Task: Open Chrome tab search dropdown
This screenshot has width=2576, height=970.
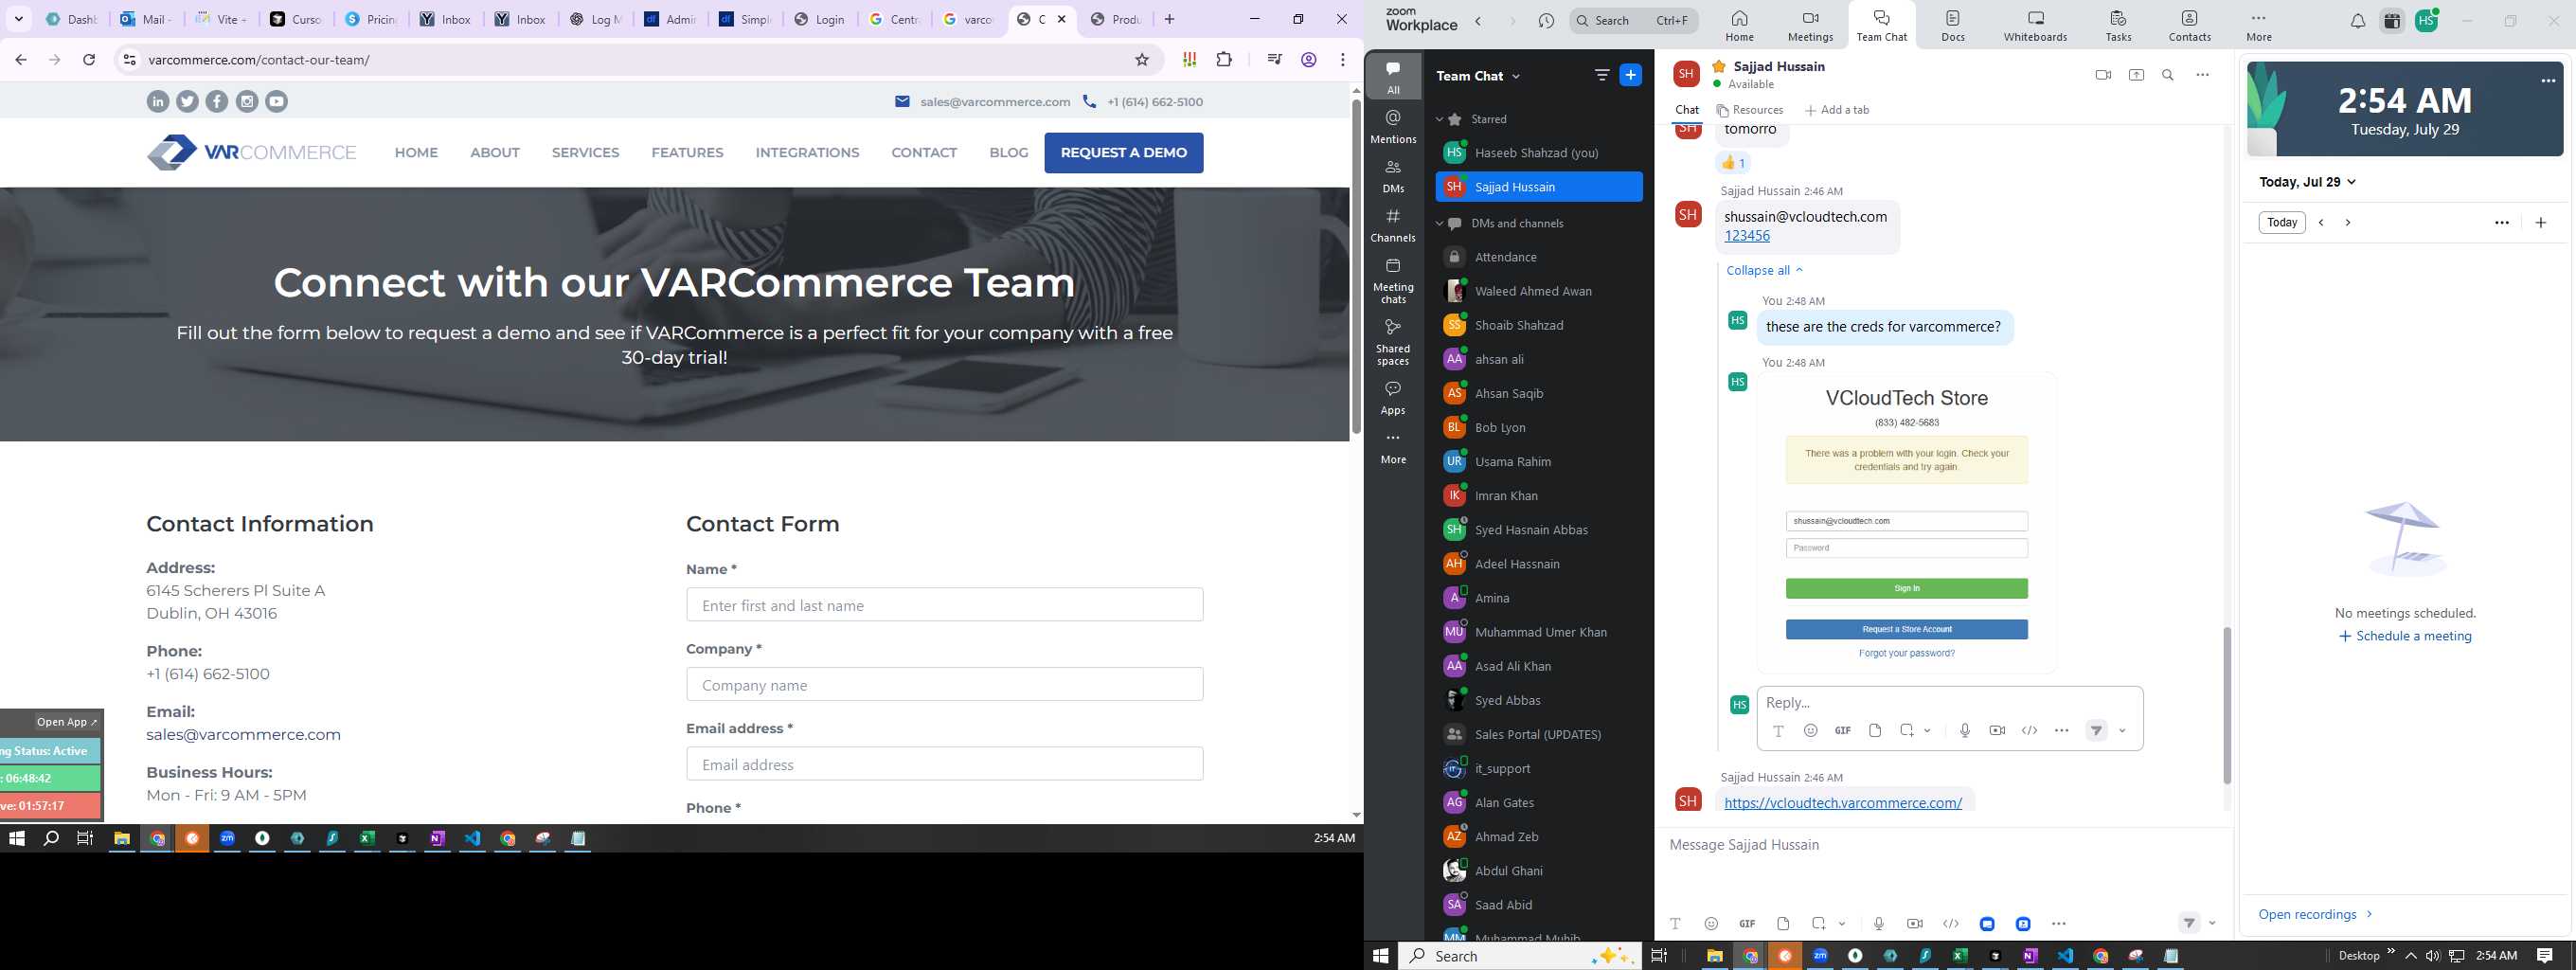Action: 19,19
